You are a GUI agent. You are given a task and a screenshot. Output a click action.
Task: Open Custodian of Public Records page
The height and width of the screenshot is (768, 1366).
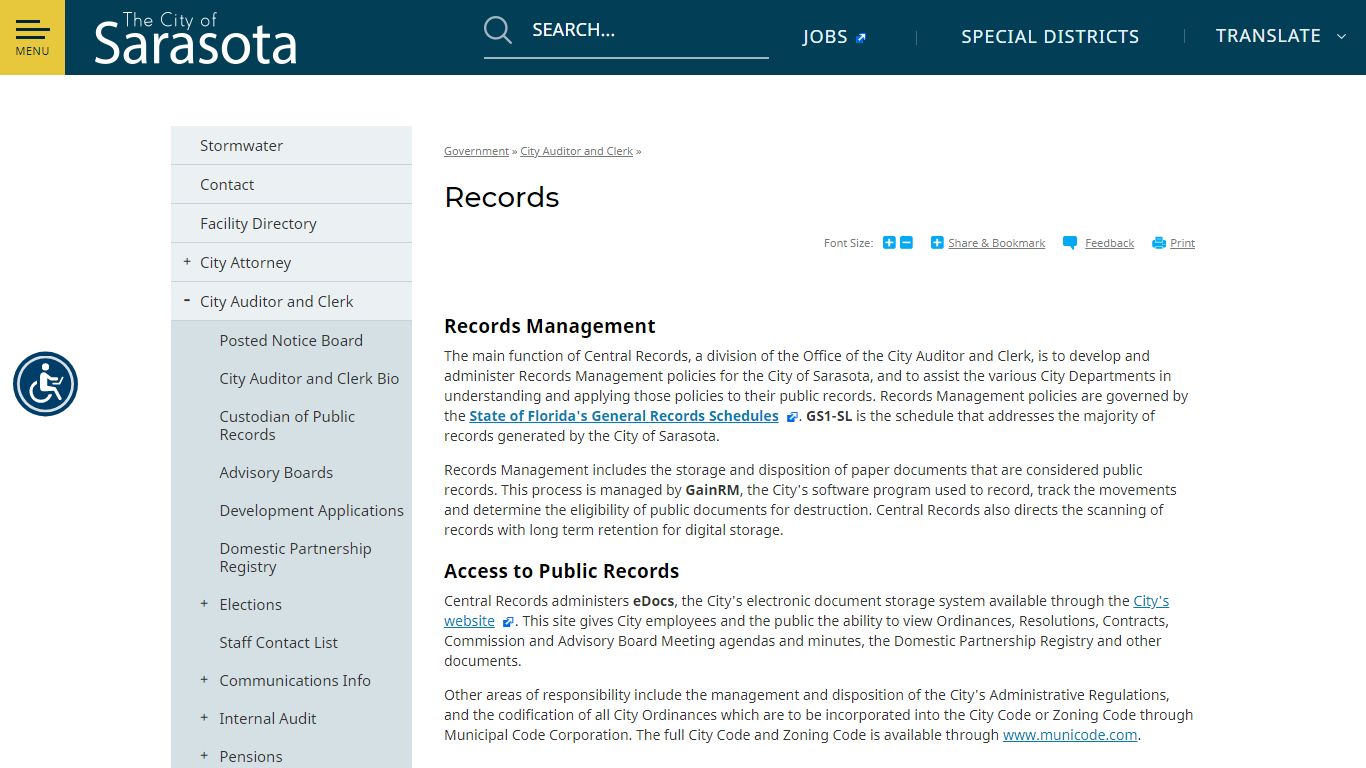[287, 425]
